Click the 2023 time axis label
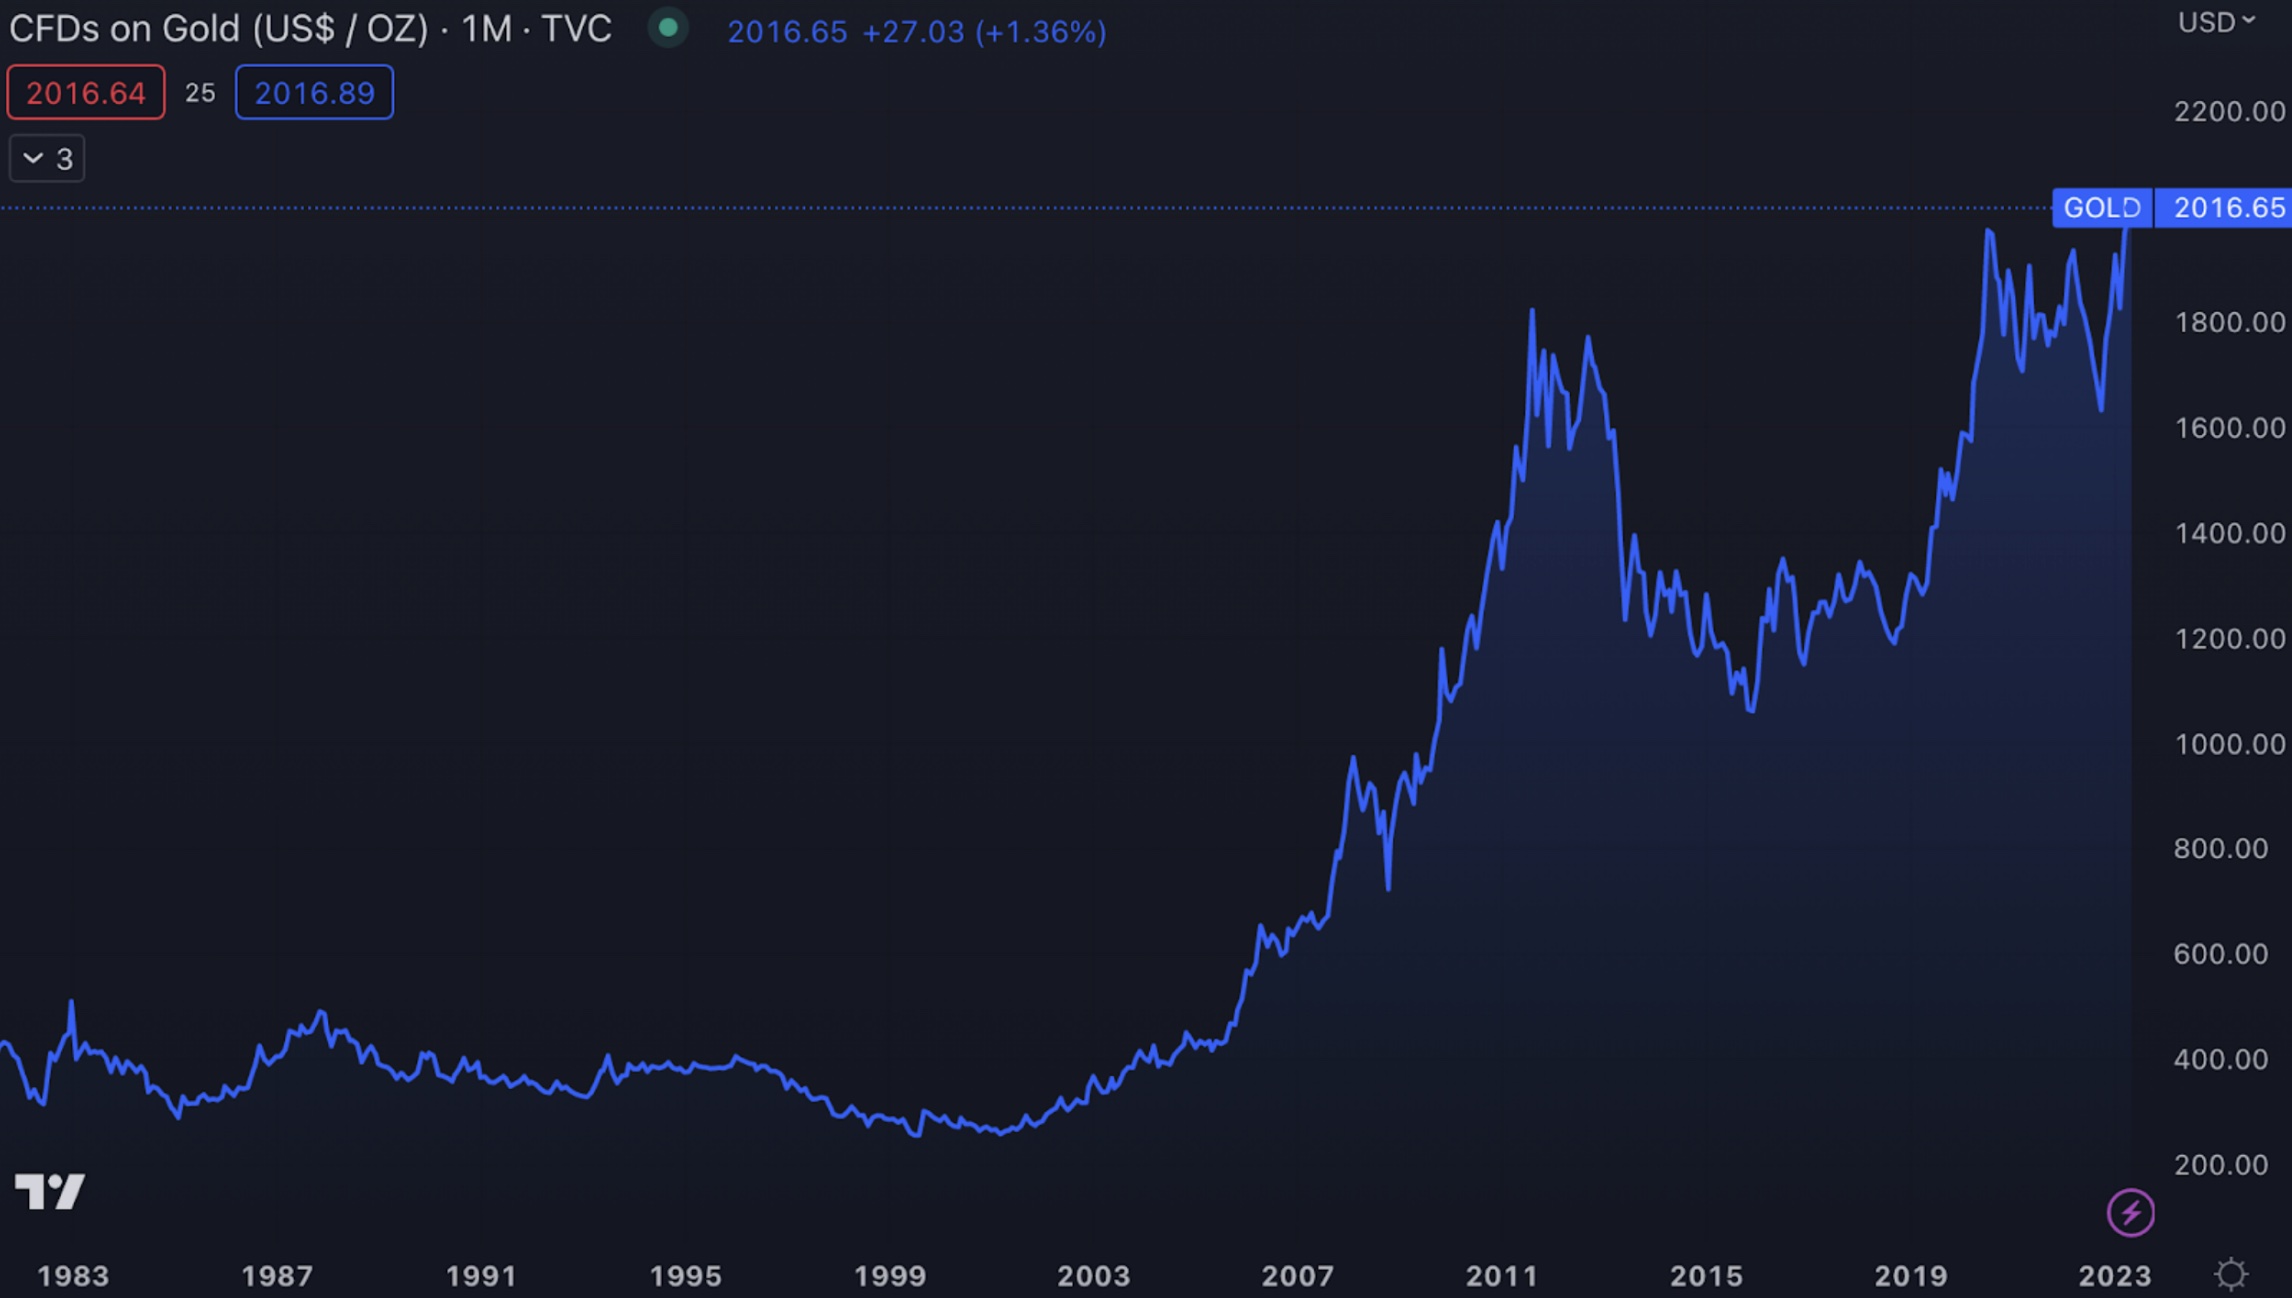Screen dimensions: 2292x1298 click(2114, 1276)
